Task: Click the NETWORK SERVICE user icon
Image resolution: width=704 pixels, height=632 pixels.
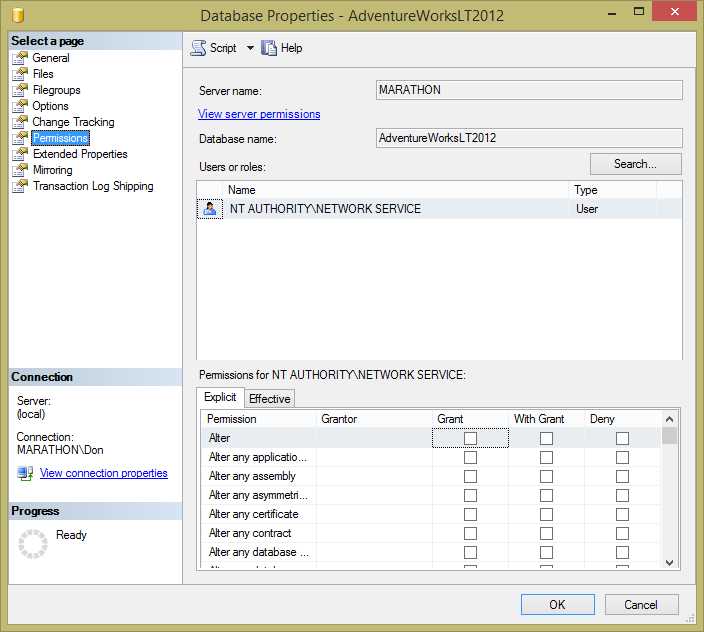Action: point(210,209)
